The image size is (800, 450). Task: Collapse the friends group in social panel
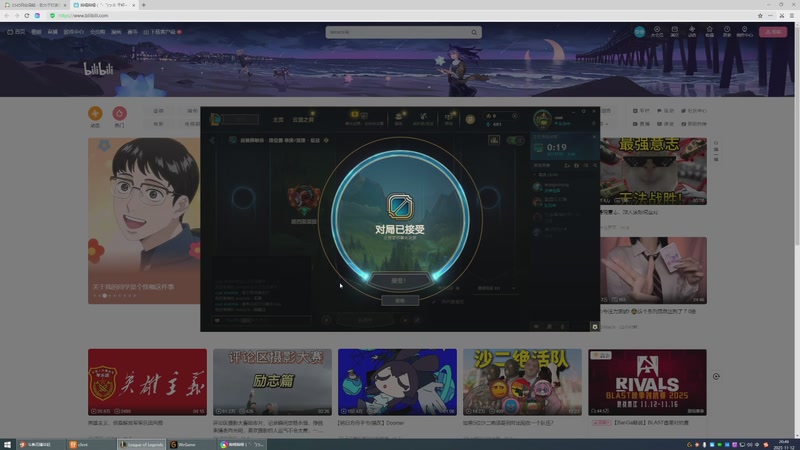pyautogui.click(x=535, y=174)
